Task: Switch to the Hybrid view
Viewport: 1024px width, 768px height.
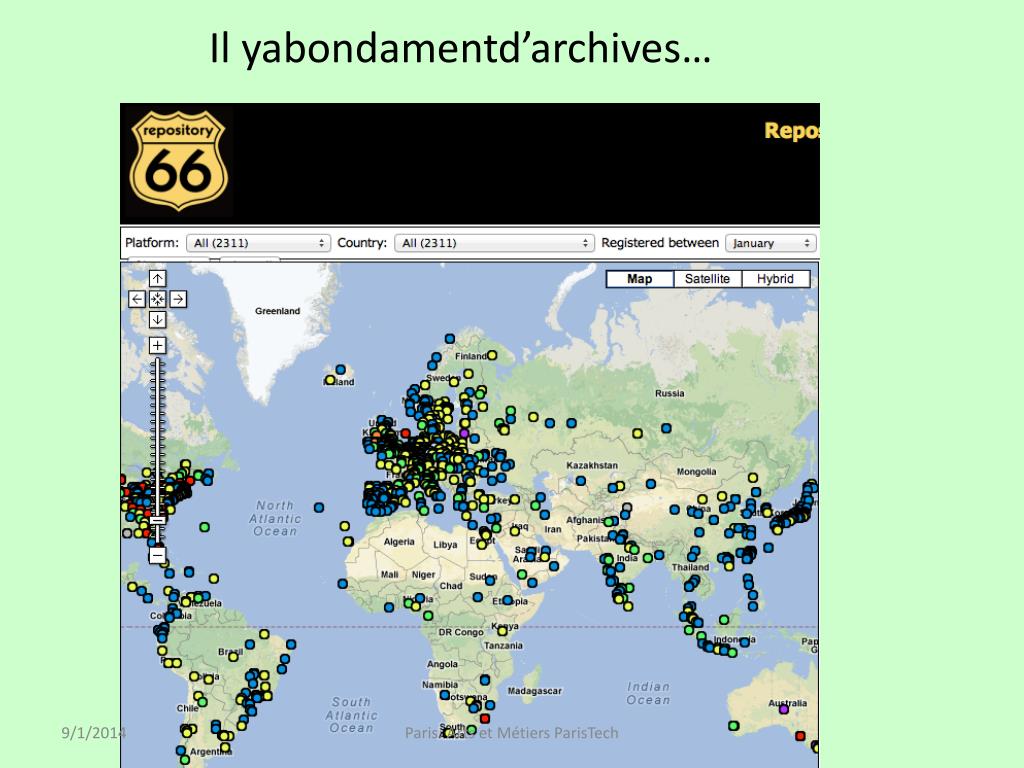Action: coord(775,279)
